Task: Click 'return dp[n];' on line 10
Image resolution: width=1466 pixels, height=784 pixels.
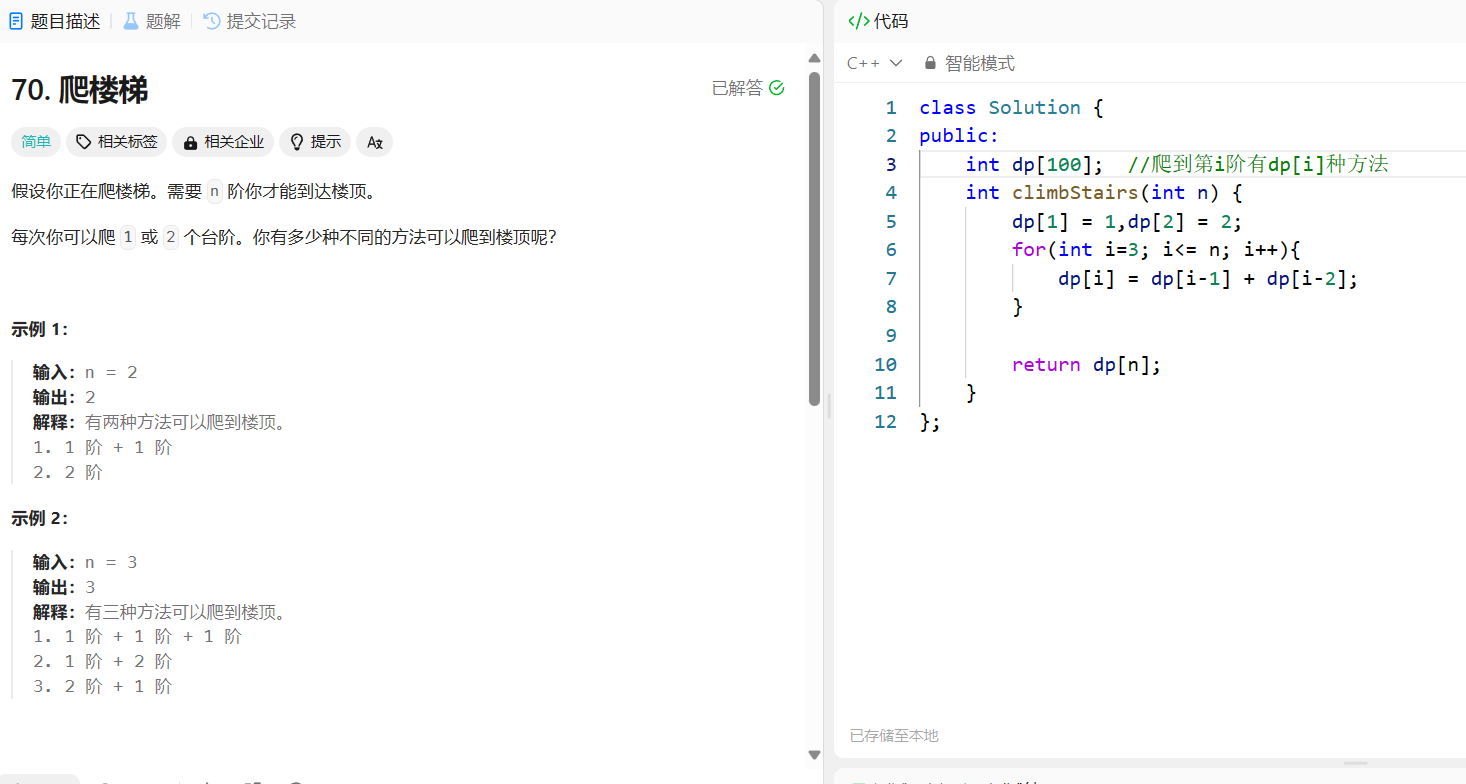Action: [1086, 365]
